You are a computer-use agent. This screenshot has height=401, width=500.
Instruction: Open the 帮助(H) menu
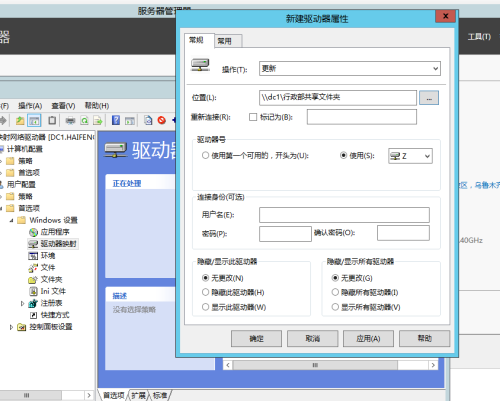97,106
